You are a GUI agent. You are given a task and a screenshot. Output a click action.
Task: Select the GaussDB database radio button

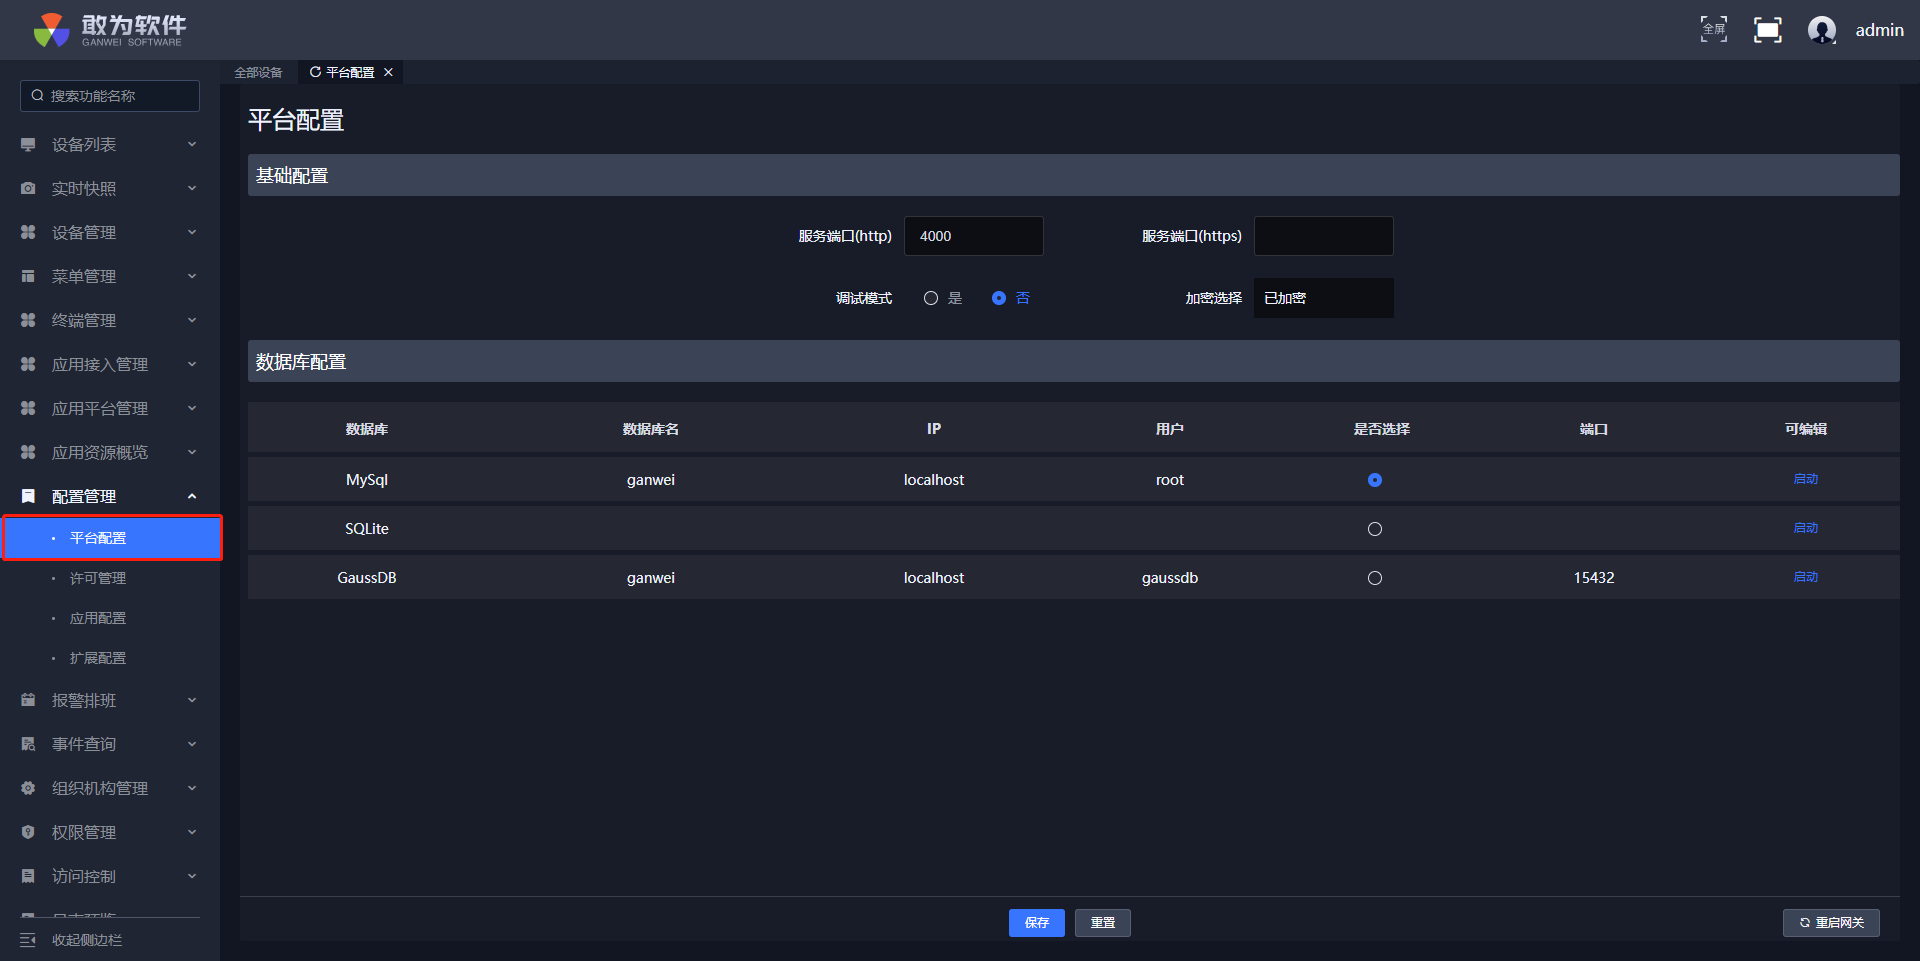click(1375, 578)
